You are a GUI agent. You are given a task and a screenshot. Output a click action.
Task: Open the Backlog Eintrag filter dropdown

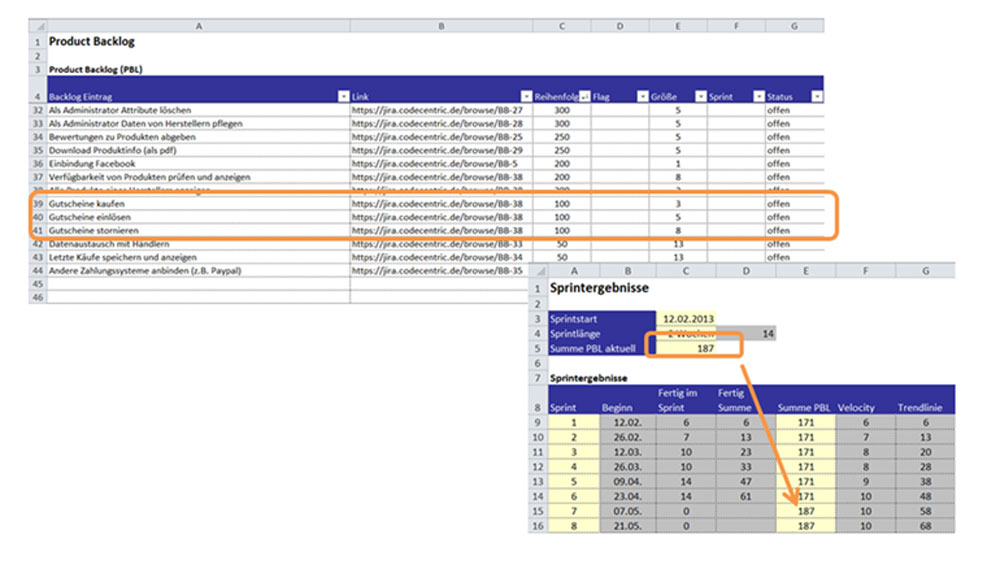pyautogui.click(x=343, y=97)
